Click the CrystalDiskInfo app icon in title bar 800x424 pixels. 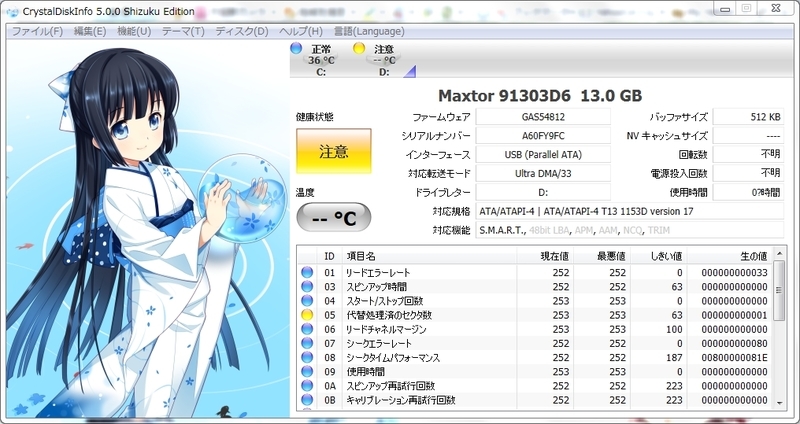(x=13, y=11)
